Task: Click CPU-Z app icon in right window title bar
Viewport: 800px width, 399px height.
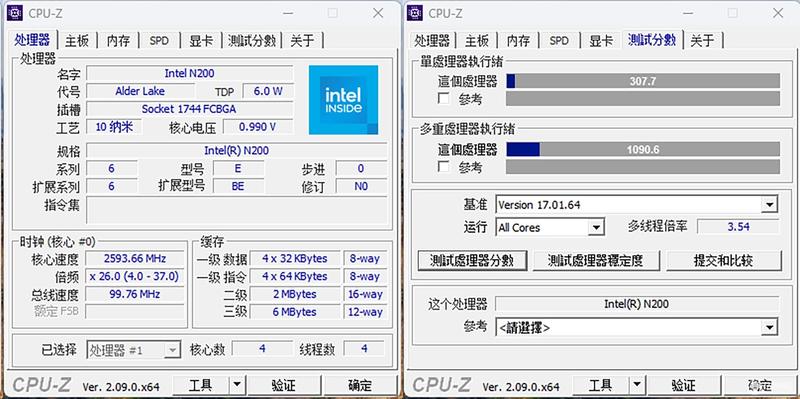Action: pyautogui.click(x=415, y=13)
